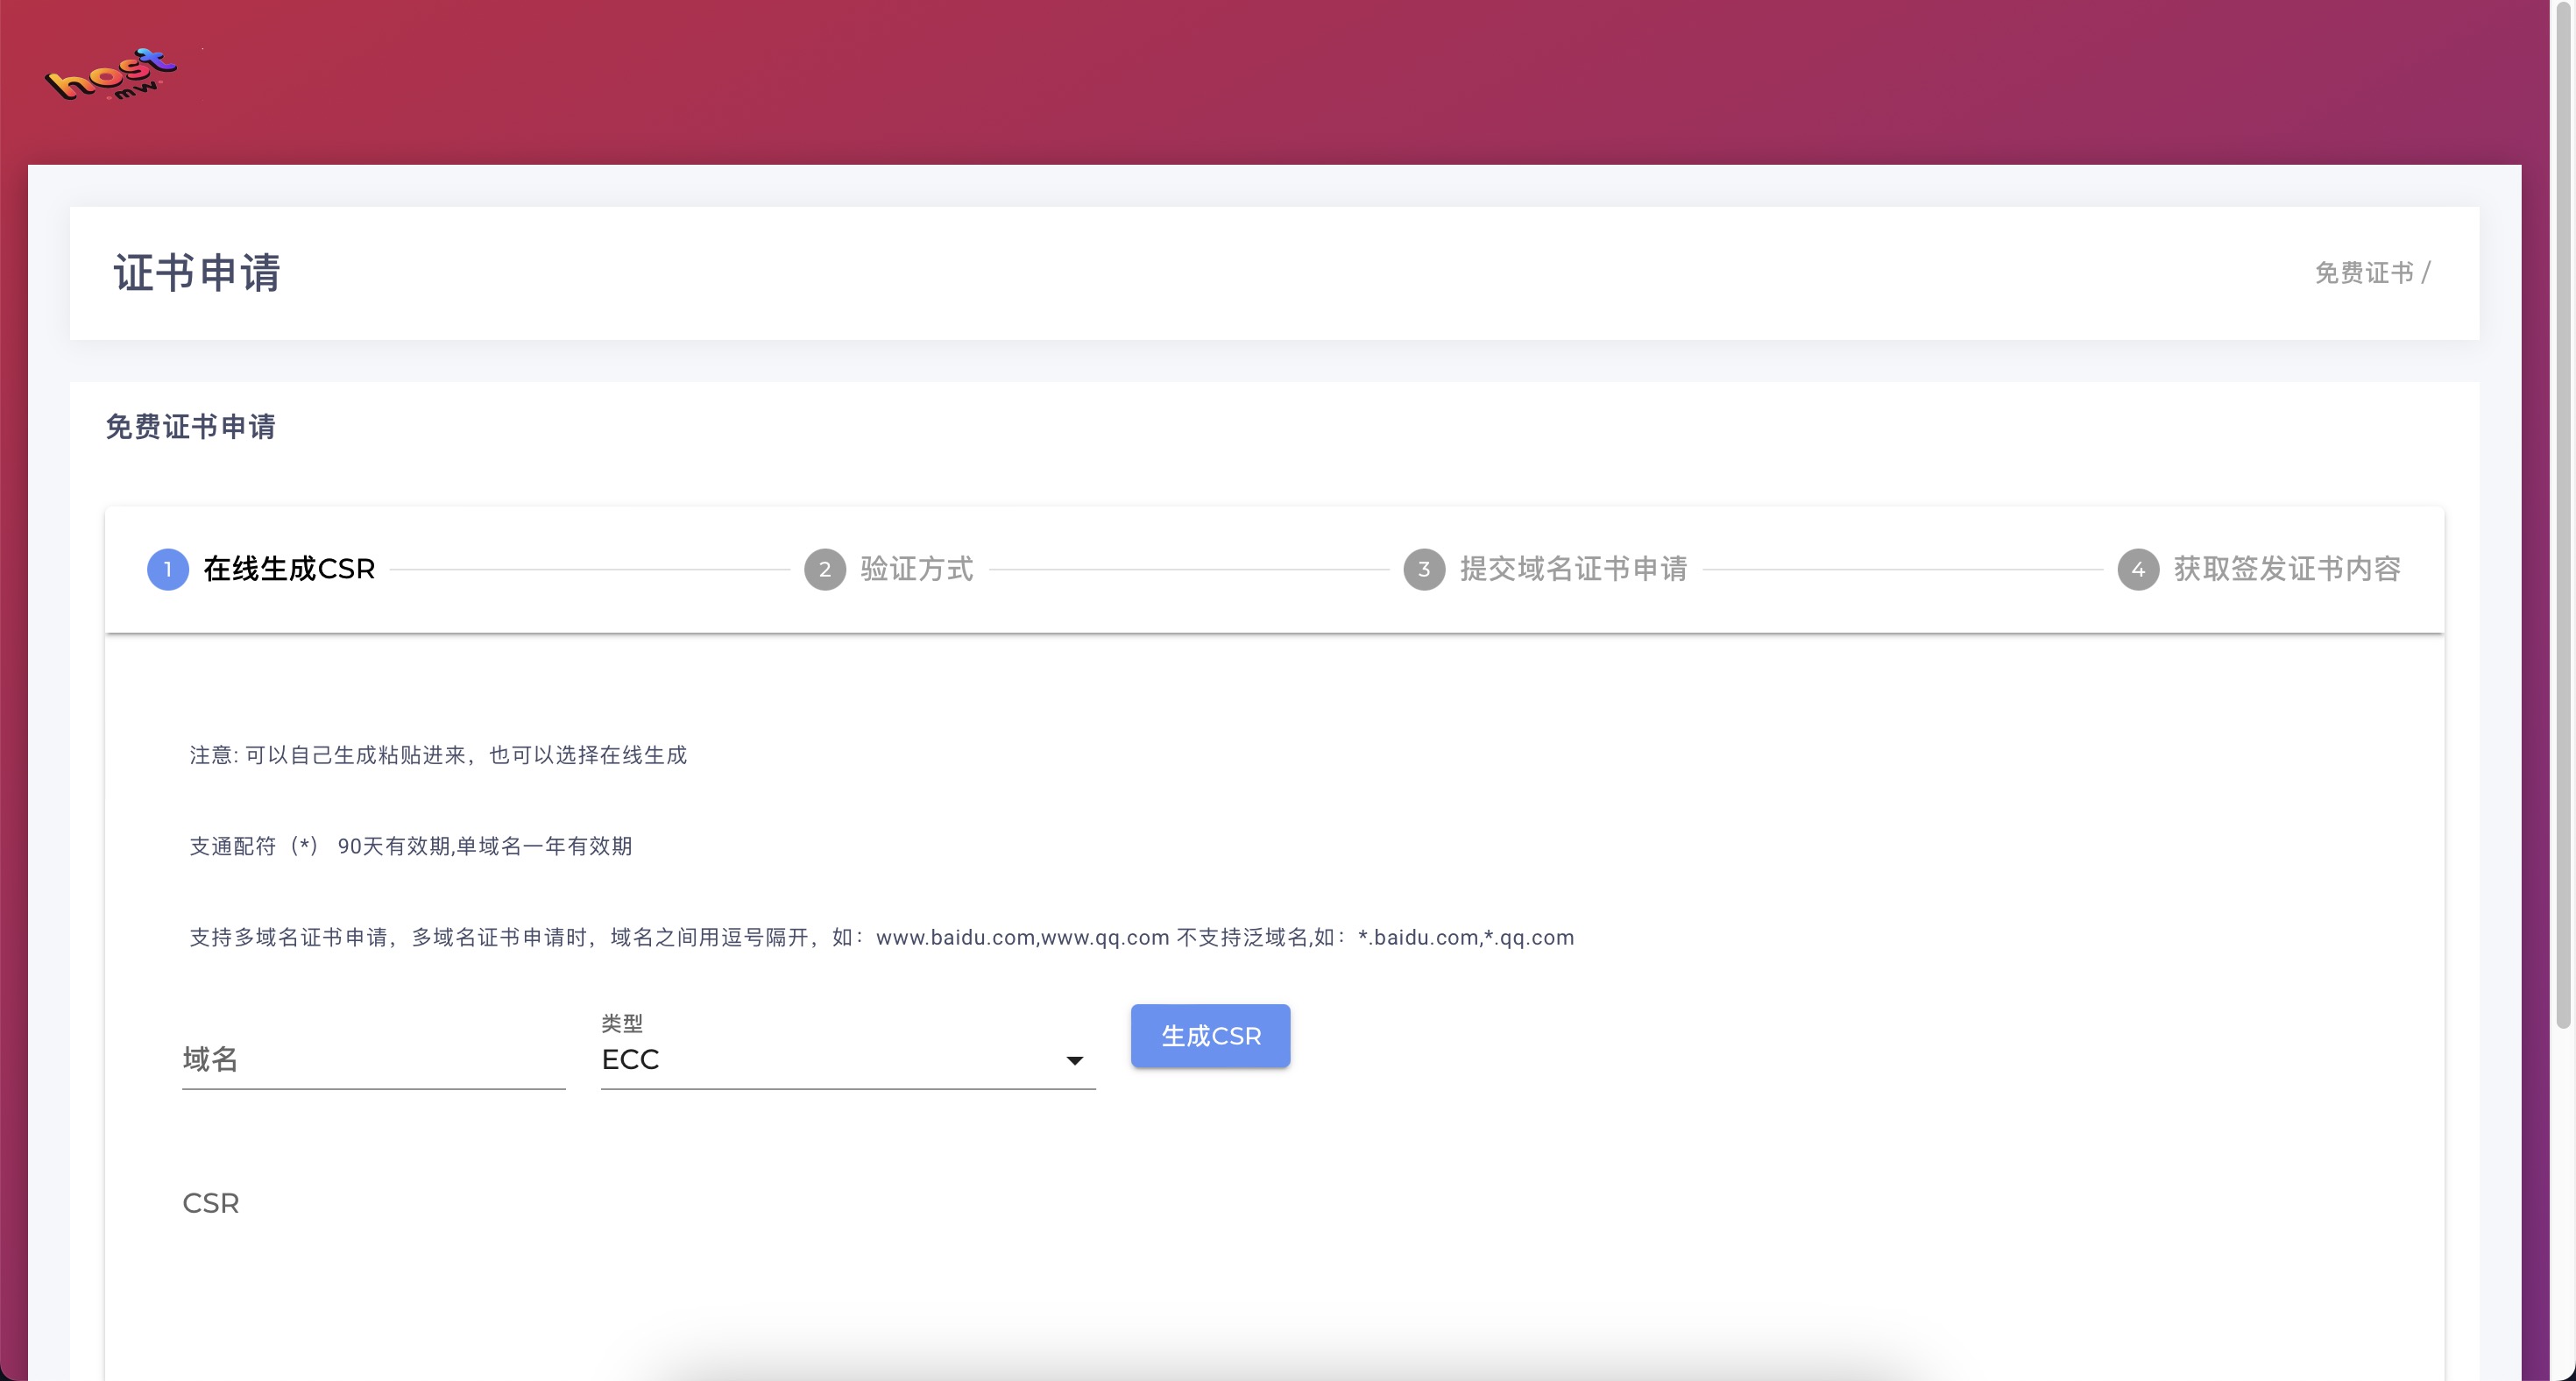Click the 免费证书申请 section title
Image resolution: width=2576 pixels, height=1381 pixels.
point(190,427)
